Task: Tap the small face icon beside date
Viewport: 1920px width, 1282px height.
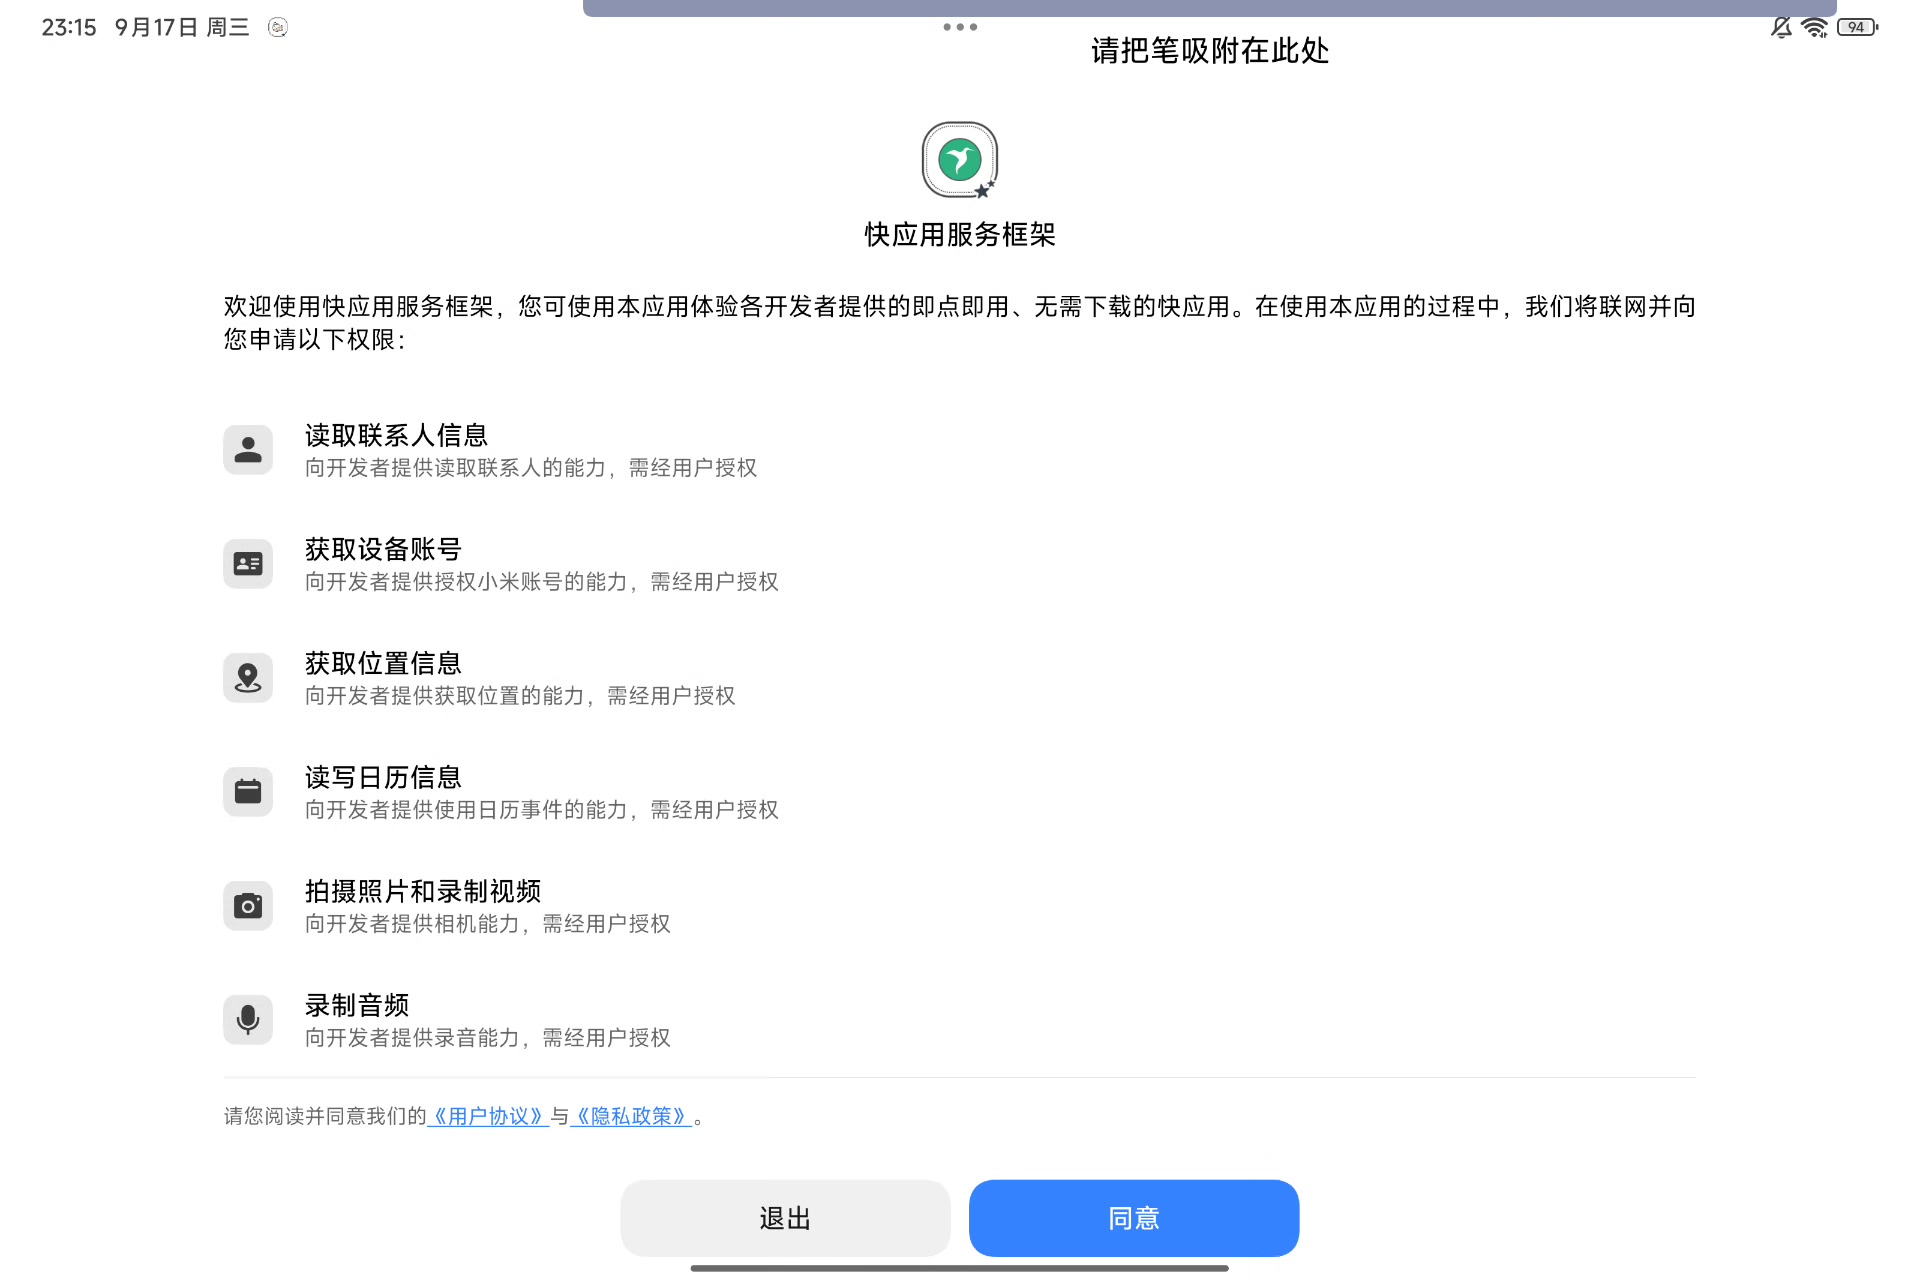Action: 278,28
